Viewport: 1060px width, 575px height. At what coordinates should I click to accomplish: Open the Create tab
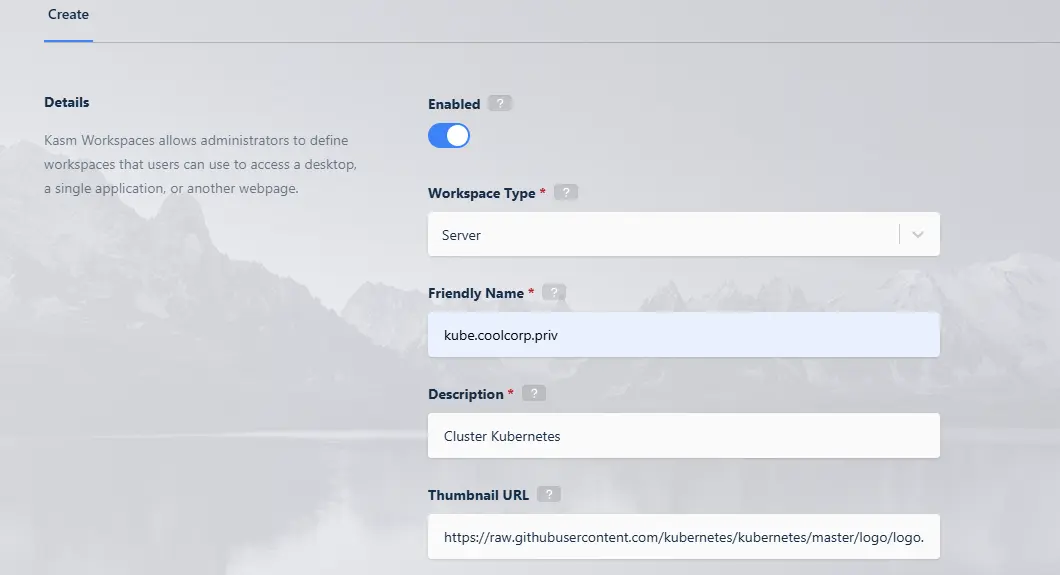click(68, 15)
